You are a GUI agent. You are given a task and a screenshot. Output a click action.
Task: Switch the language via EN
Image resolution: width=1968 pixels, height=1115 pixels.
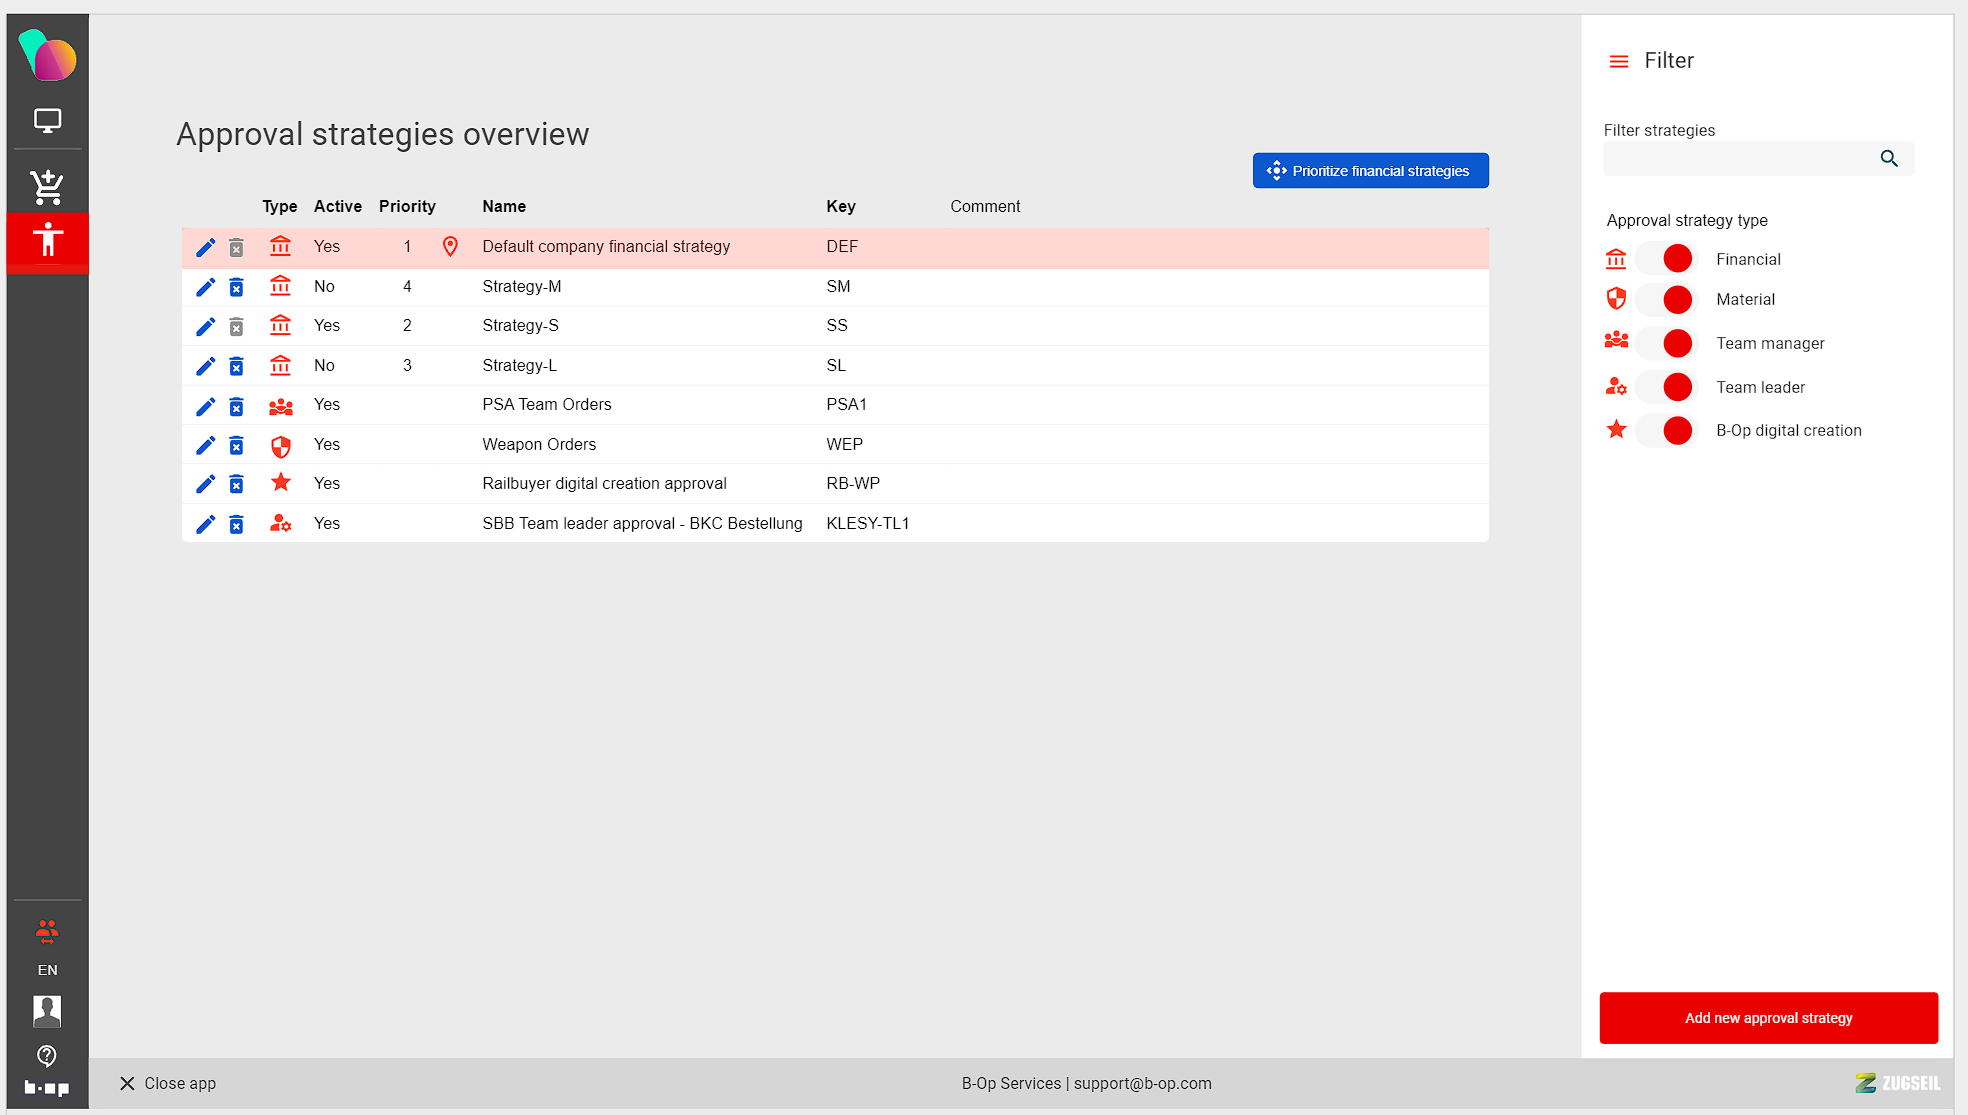tap(47, 970)
